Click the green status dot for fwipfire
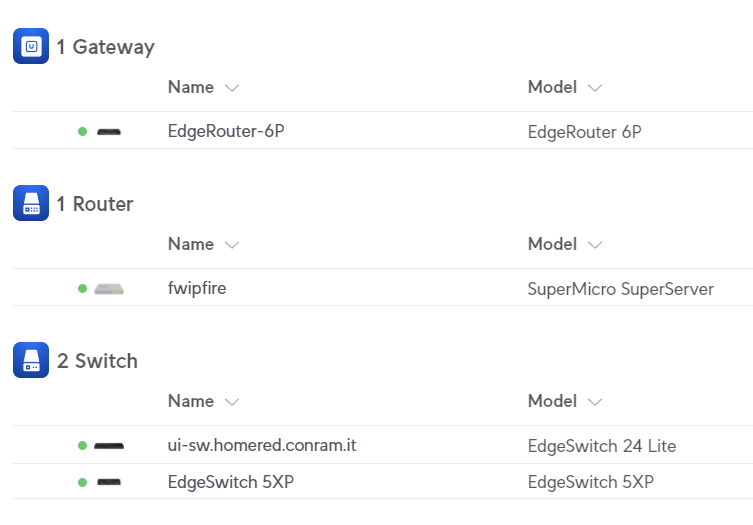Screen dimensions: 753x525 (83, 289)
